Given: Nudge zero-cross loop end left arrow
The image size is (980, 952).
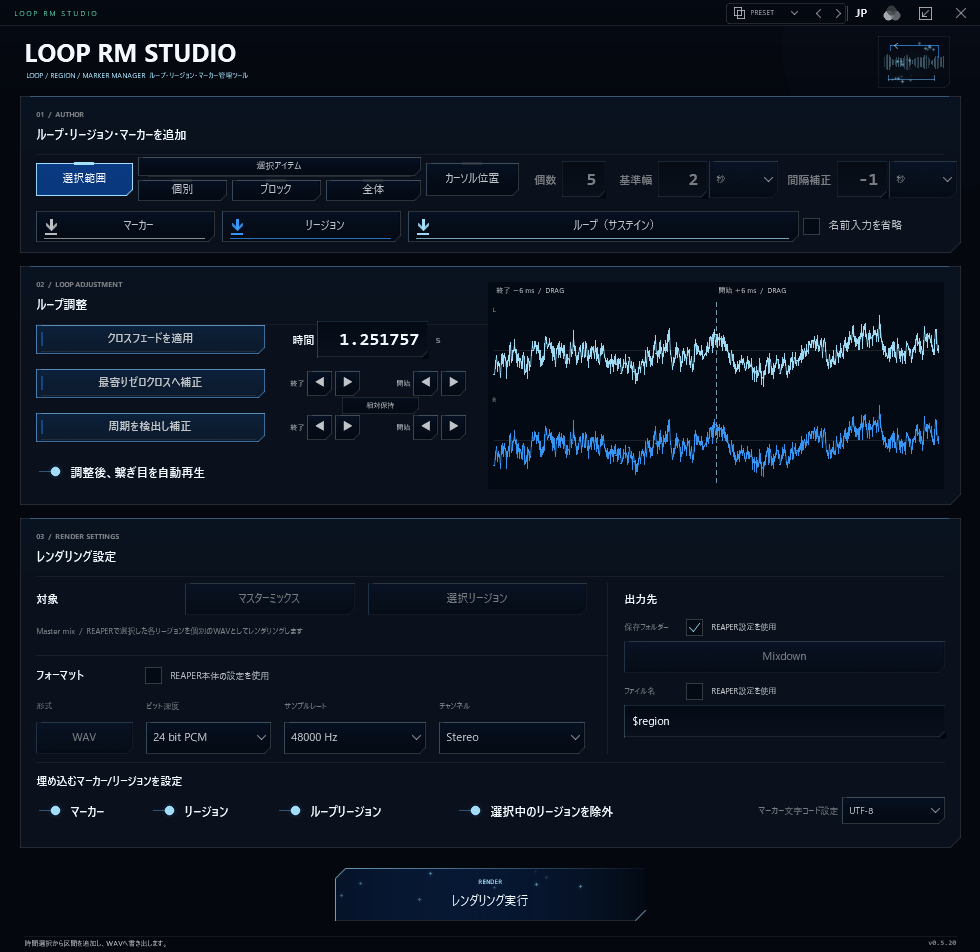Looking at the screenshot, I should (319, 426).
